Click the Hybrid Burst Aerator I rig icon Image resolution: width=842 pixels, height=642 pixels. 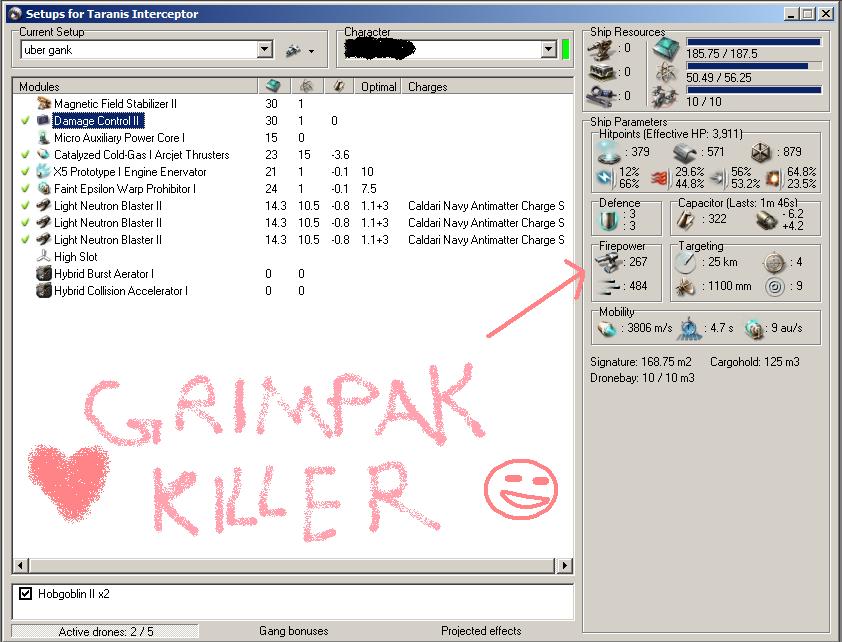(43, 274)
